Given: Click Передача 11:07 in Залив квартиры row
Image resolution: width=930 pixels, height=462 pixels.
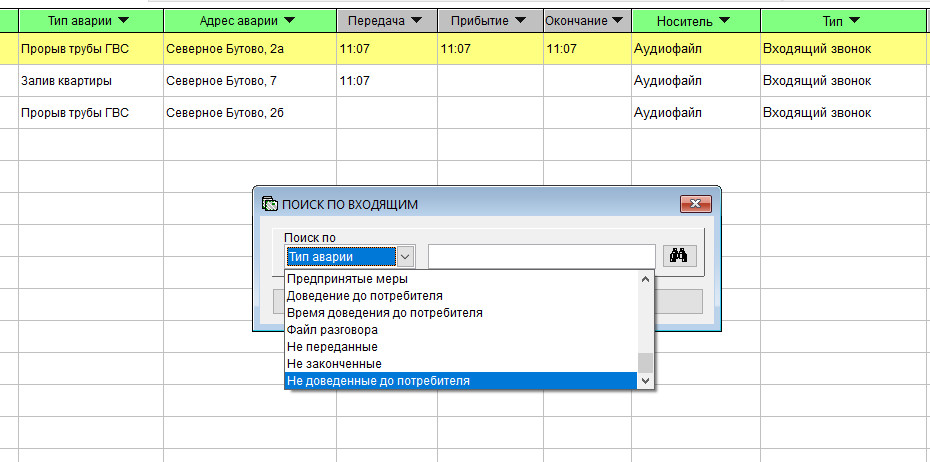Looking at the screenshot, I should pyautogui.click(x=355, y=81).
